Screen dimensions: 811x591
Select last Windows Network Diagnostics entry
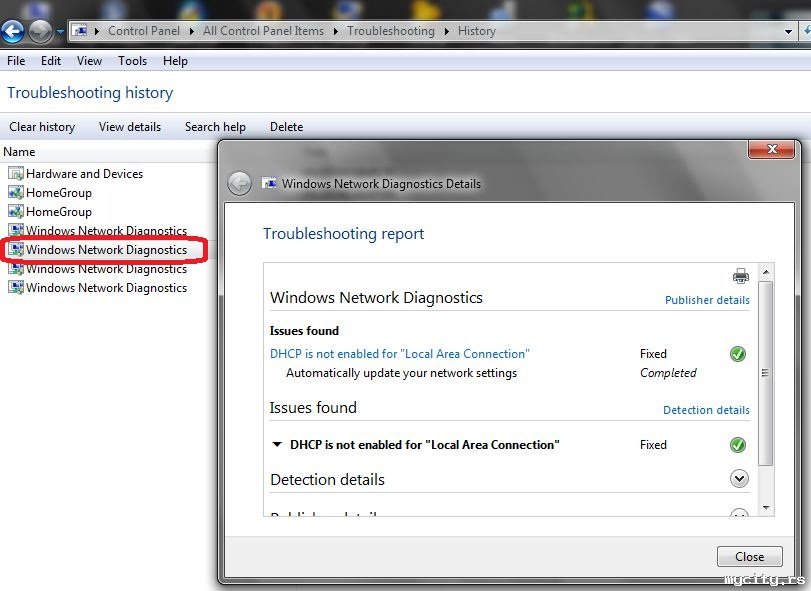pos(106,288)
